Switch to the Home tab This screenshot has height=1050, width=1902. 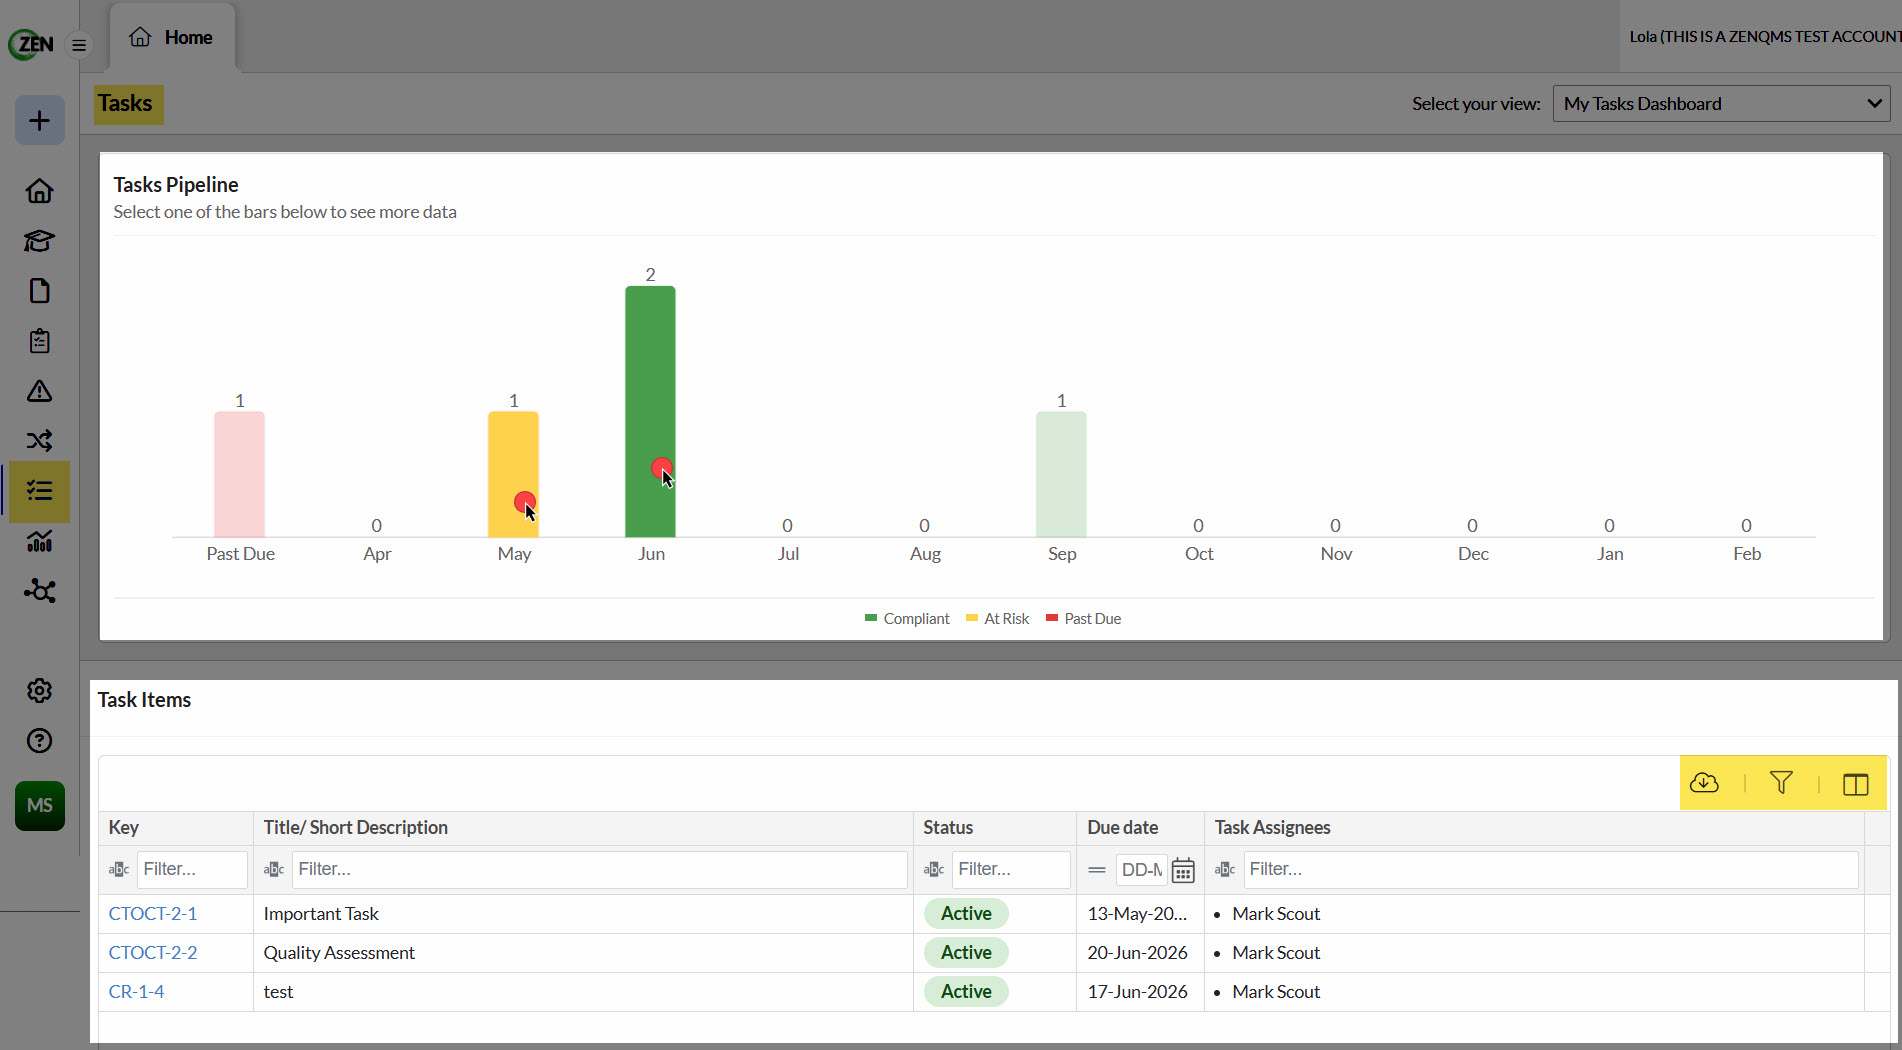[172, 38]
